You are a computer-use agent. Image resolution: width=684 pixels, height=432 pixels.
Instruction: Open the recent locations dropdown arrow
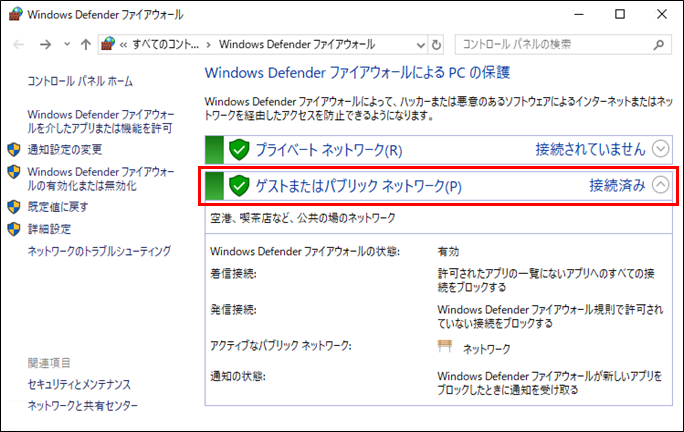(67, 44)
